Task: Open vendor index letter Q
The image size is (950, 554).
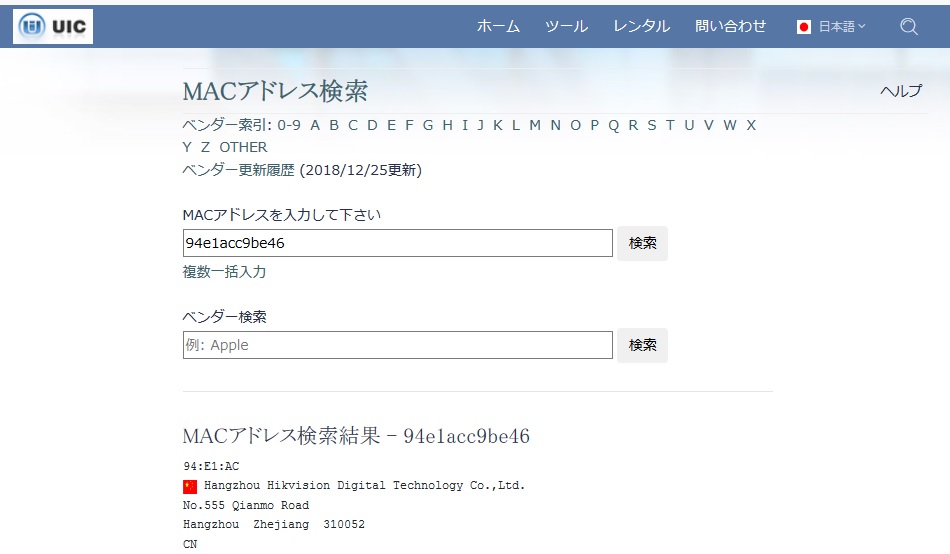Action: (x=614, y=125)
